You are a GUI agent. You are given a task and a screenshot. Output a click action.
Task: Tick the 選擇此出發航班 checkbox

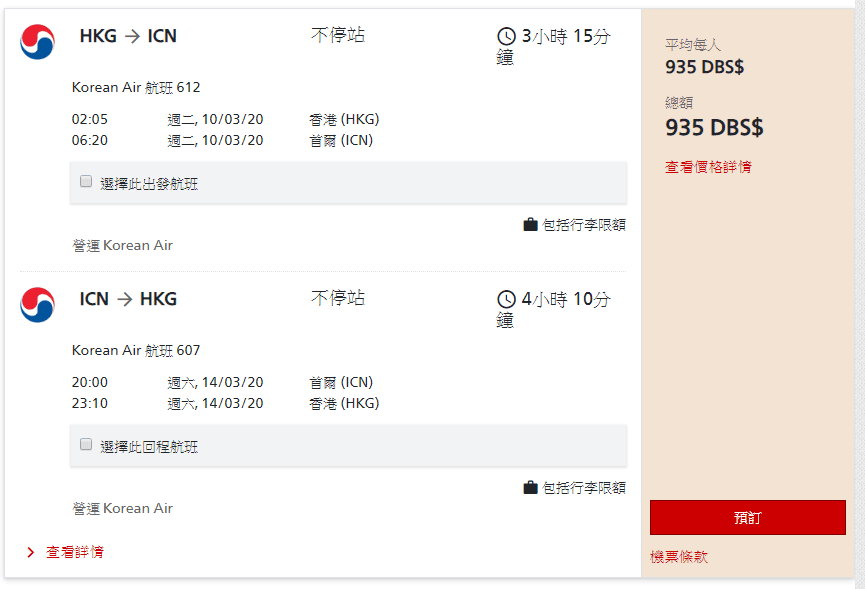(86, 182)
